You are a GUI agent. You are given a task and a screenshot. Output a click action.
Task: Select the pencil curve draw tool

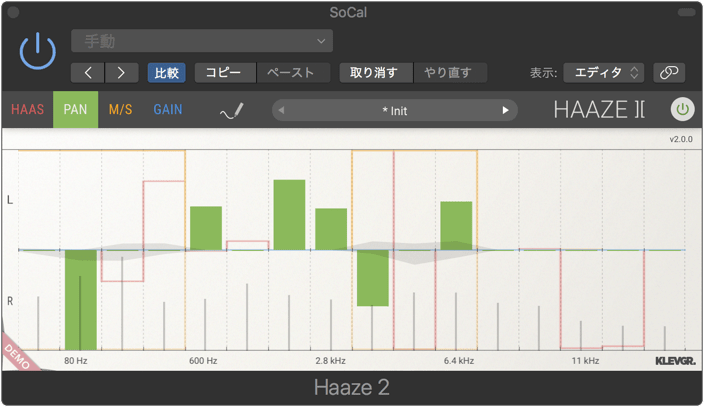pos(232,111)
